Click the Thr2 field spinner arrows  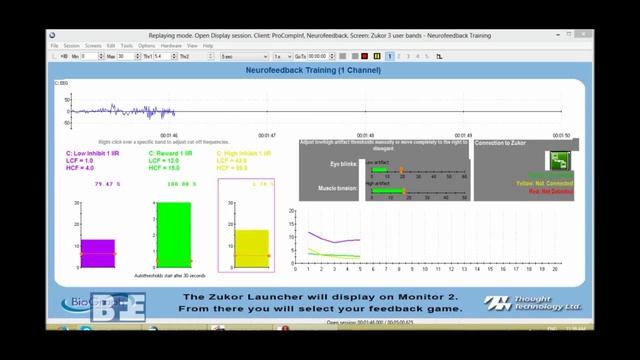211,56
